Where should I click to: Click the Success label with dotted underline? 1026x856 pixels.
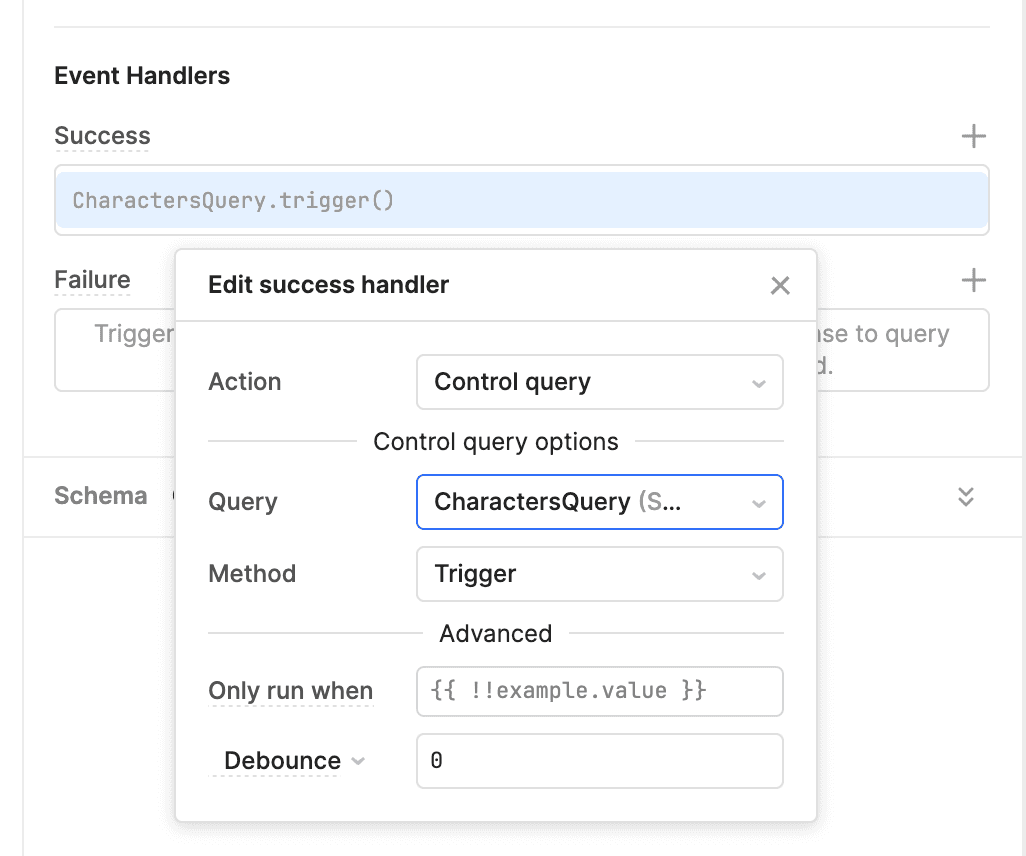pyautogui.click(x=102, y=136)
